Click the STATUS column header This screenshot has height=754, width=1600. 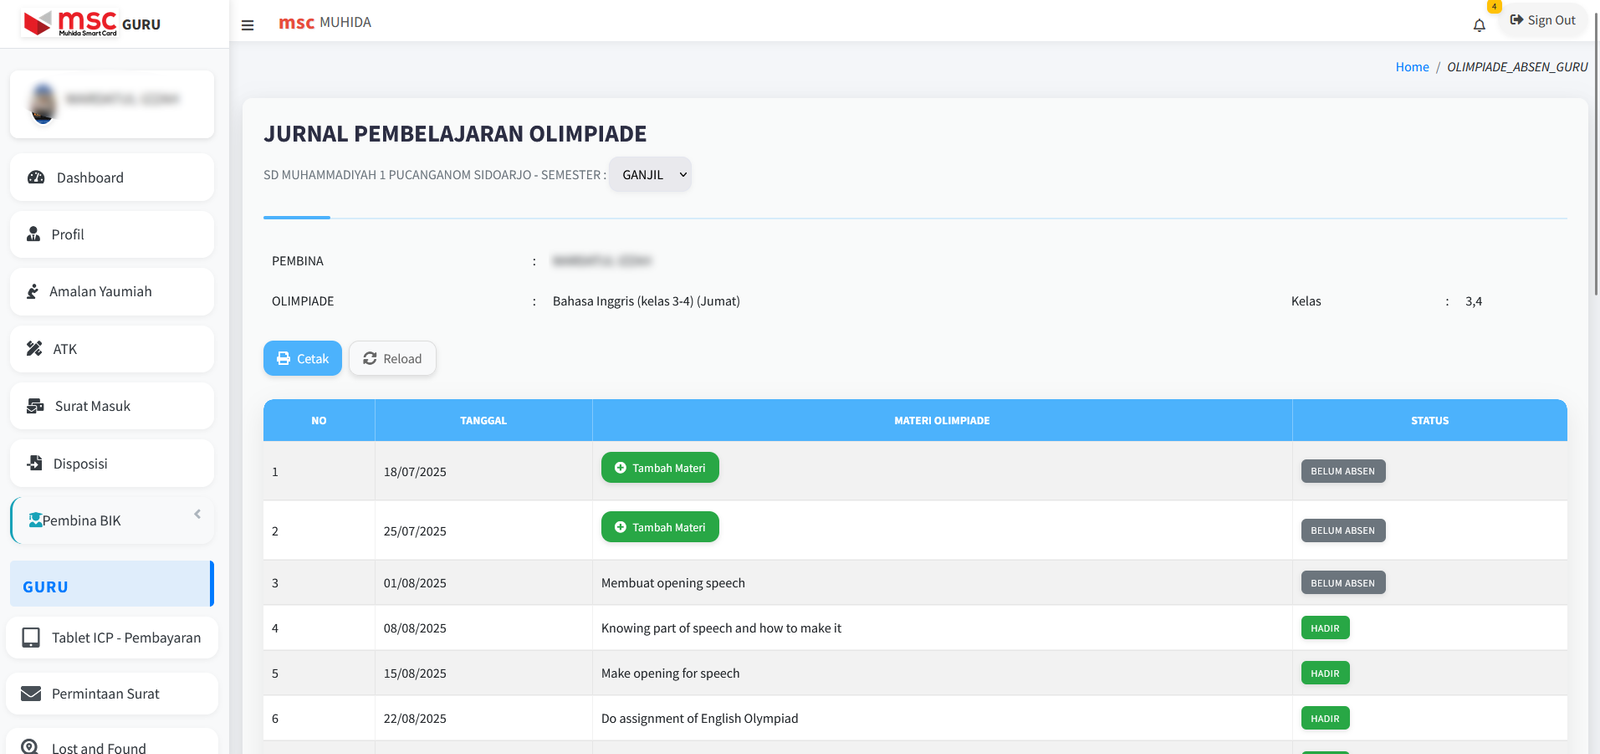pyautogui.click(x=1430, y=420)
